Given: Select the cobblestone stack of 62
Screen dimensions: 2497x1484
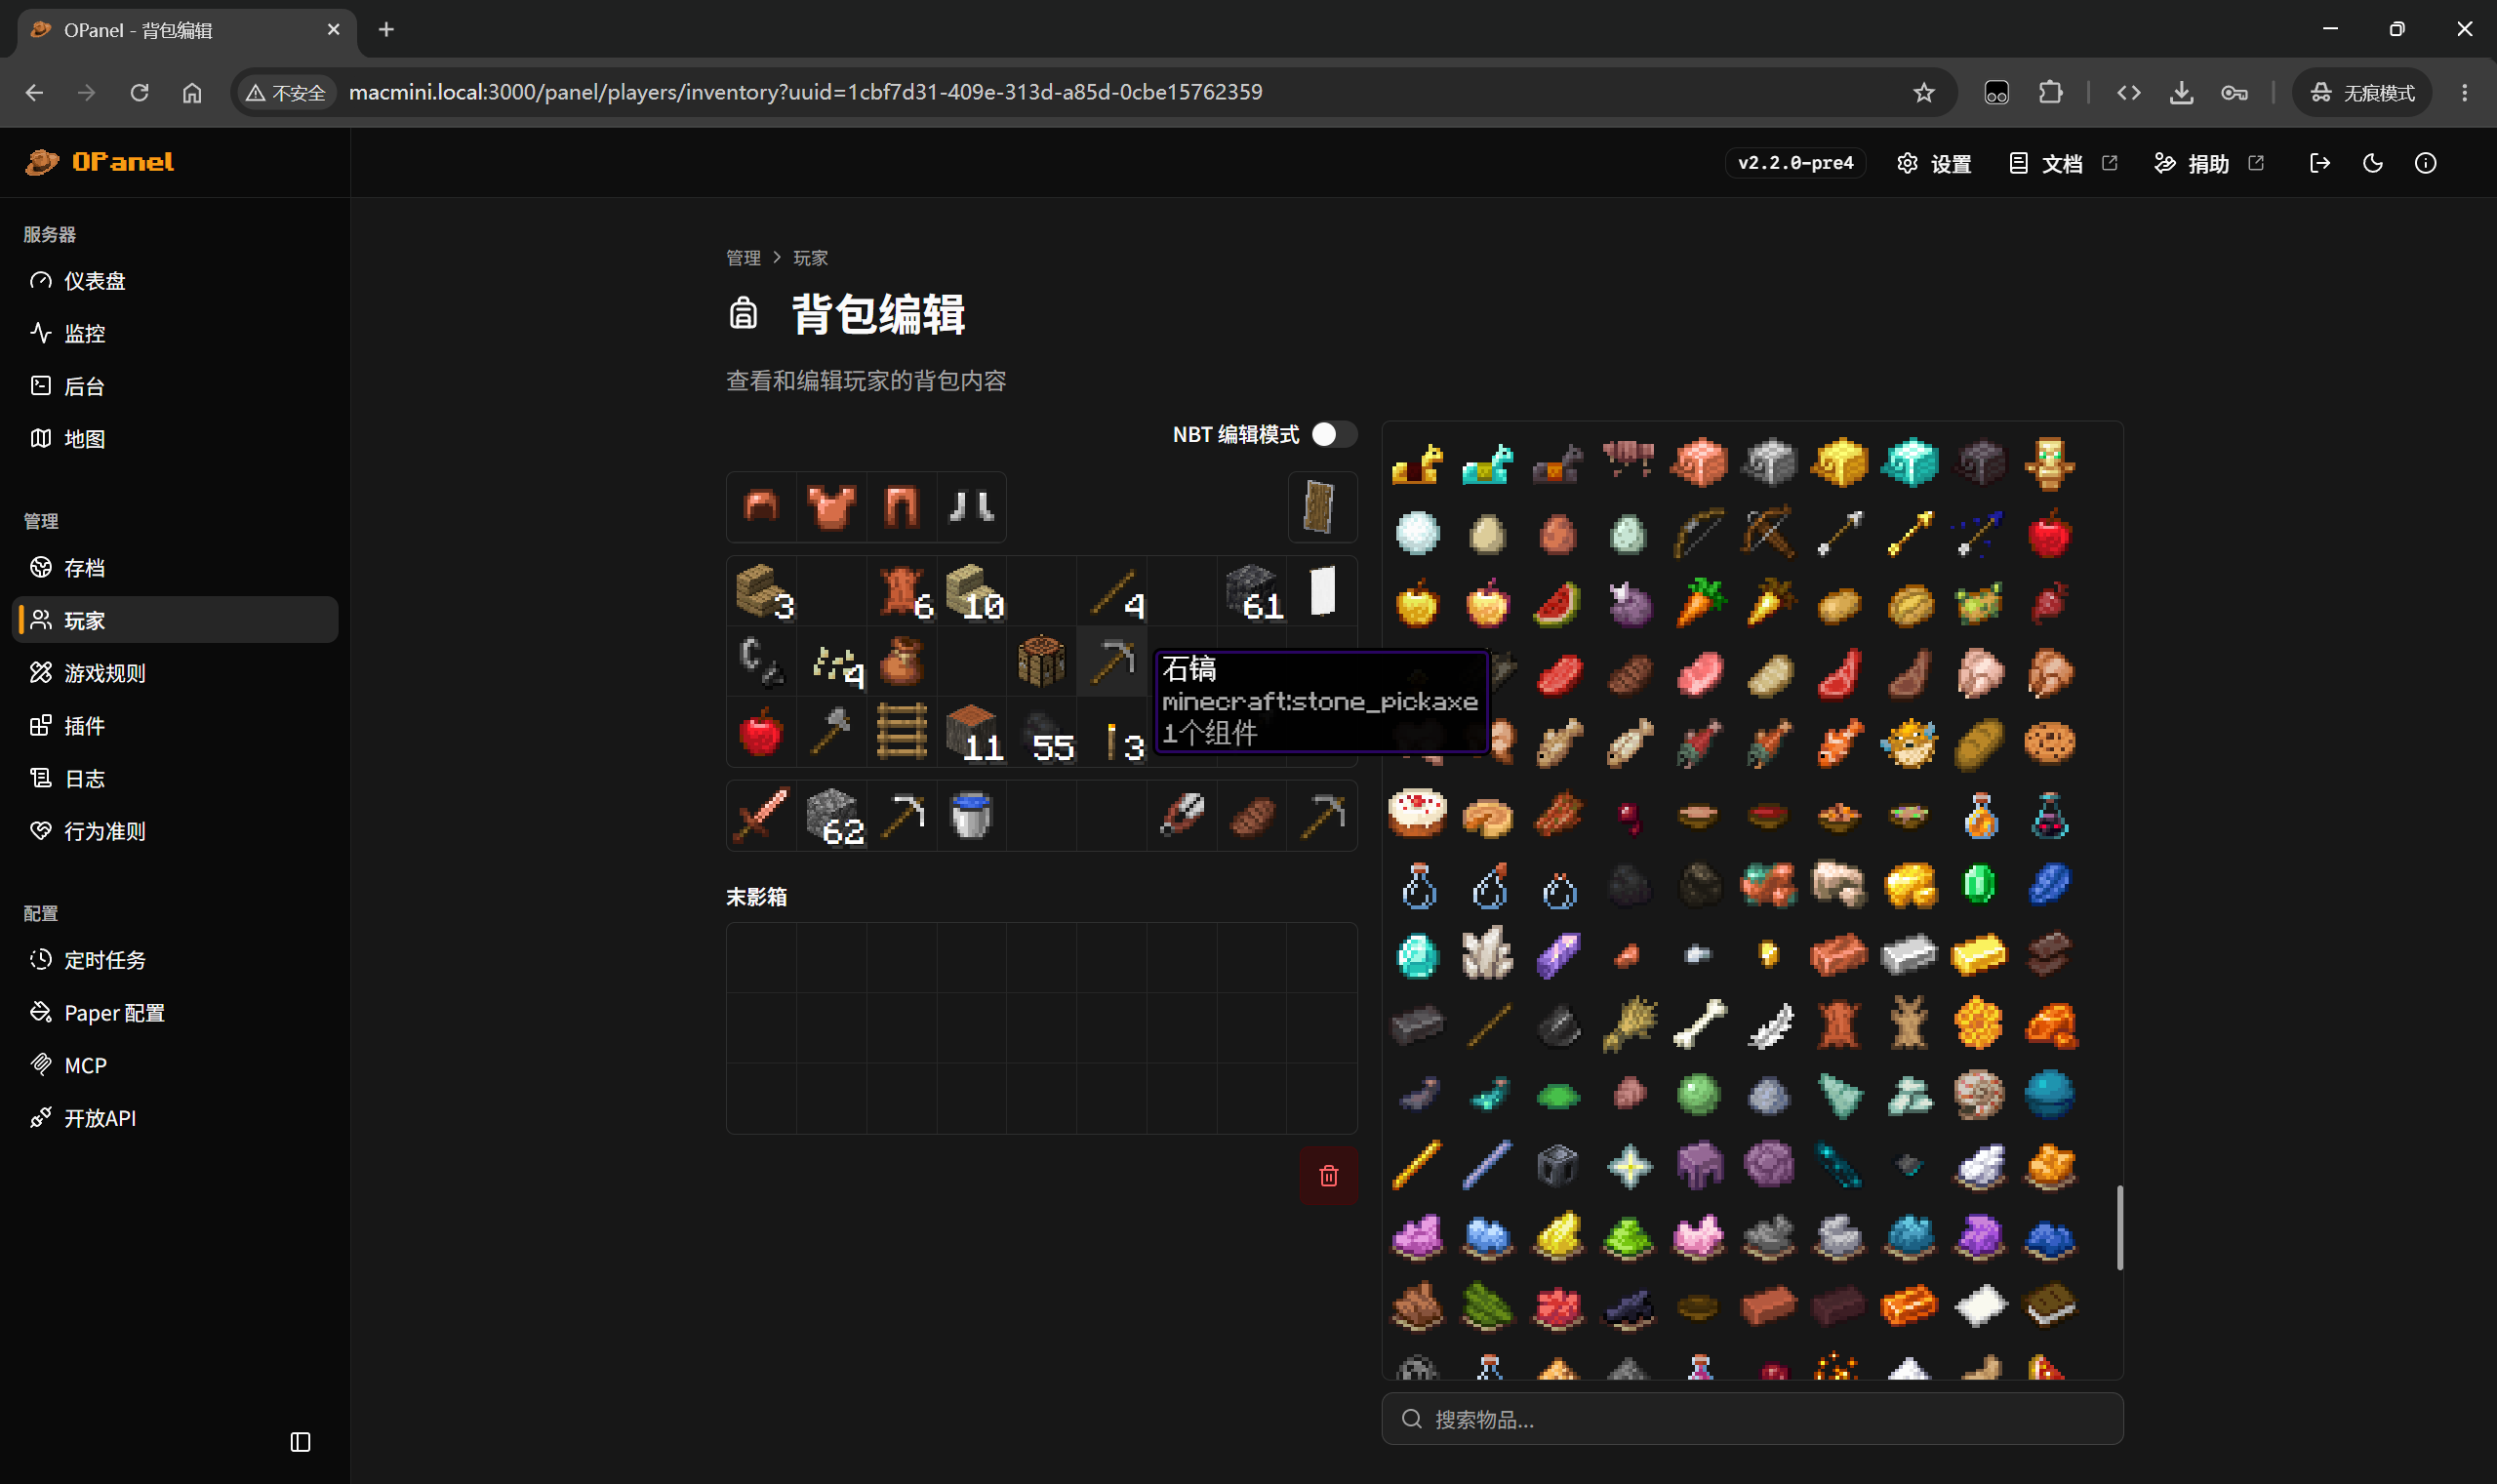Looking at the screenshot, I should (x=833, y=817).
